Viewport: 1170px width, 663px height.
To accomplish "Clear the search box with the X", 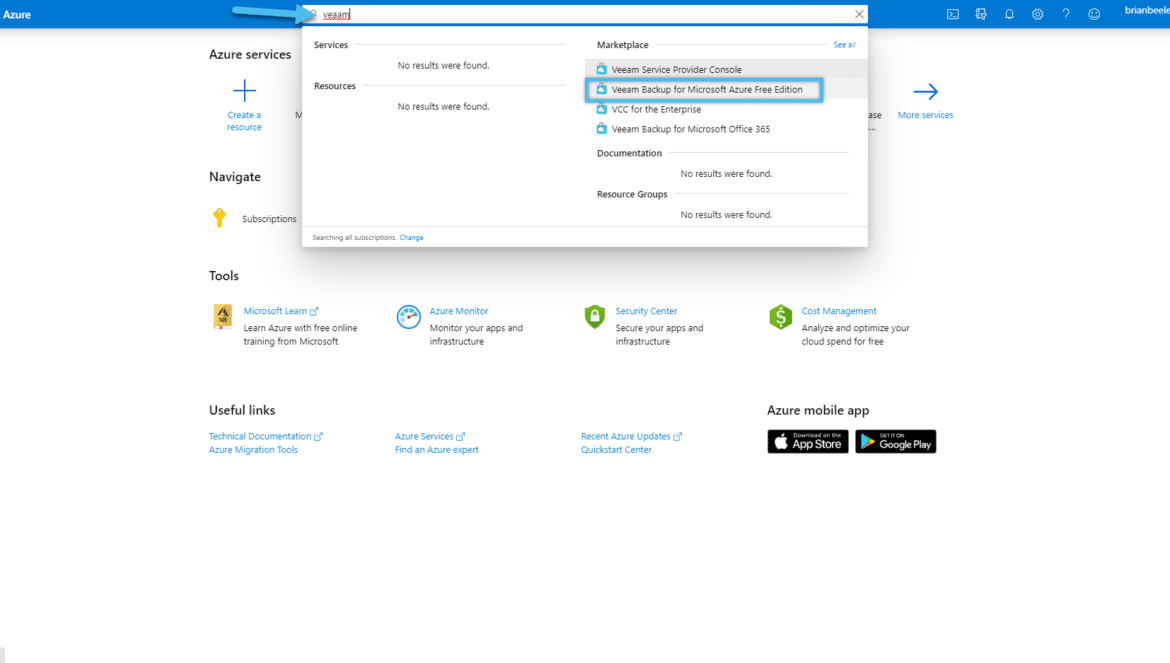I will coord(859,14).
